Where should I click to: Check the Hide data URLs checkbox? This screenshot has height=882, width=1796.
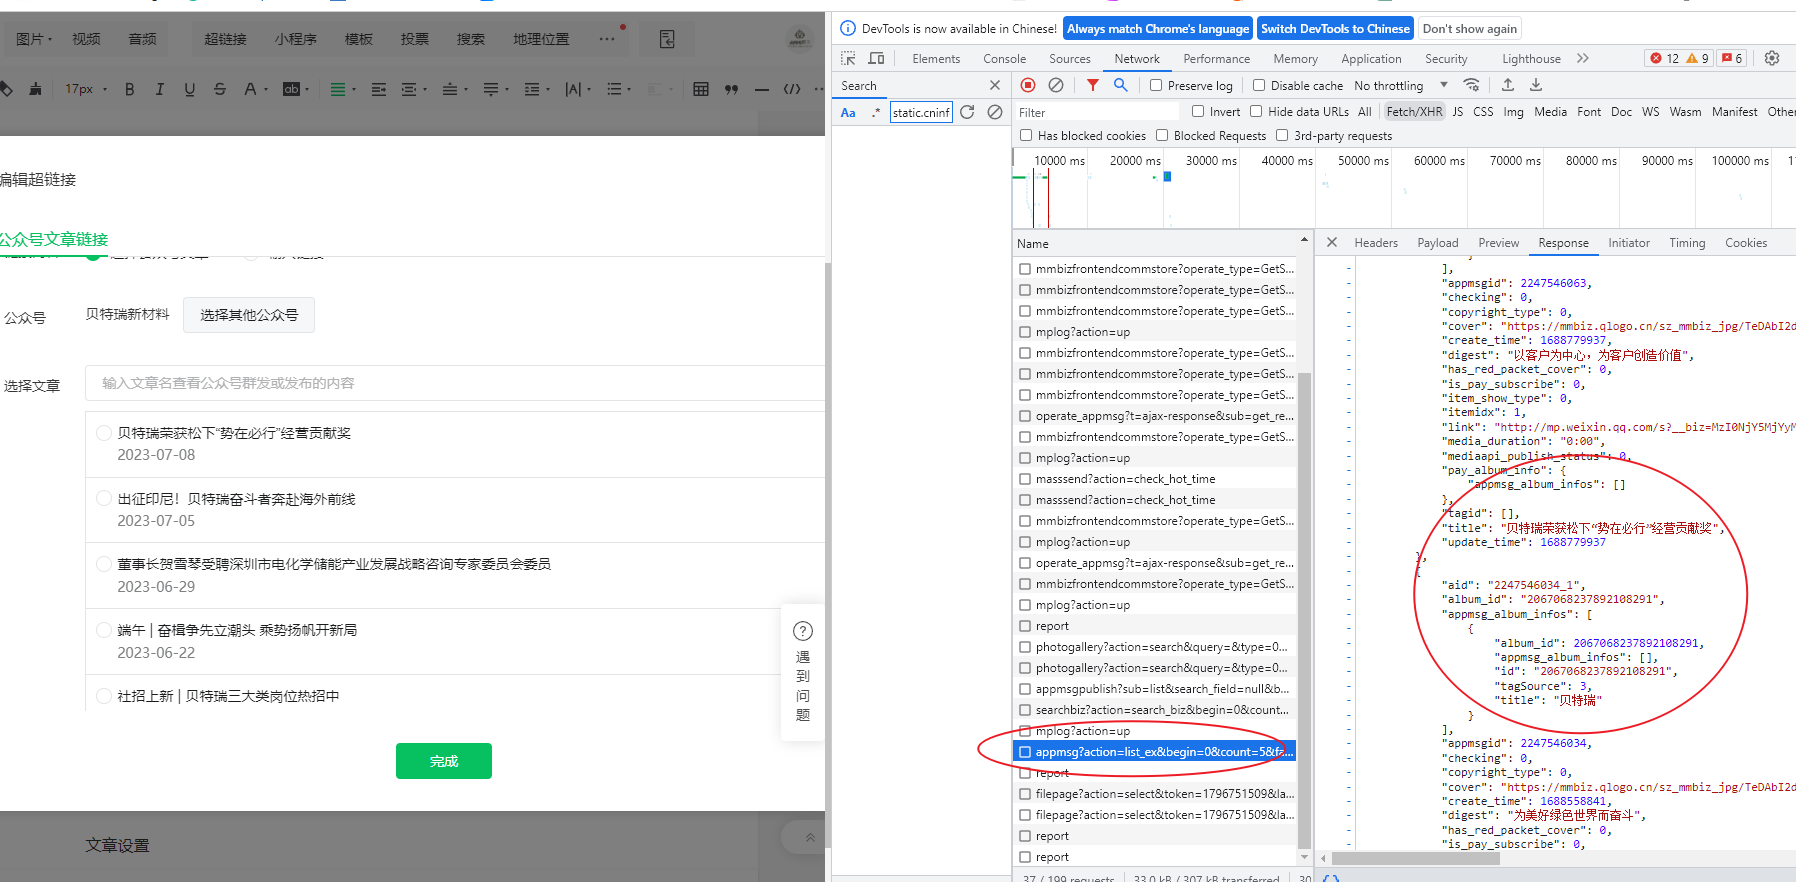[x=1256, y=111]
